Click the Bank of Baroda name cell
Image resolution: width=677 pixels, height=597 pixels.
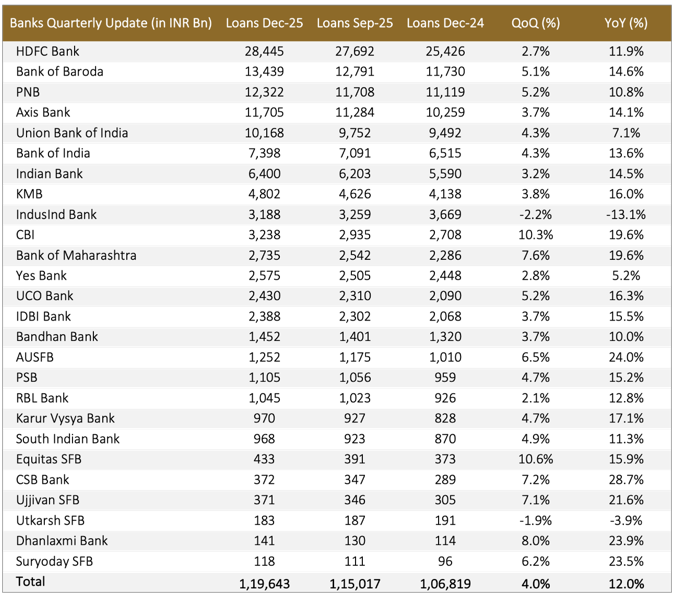60,72
